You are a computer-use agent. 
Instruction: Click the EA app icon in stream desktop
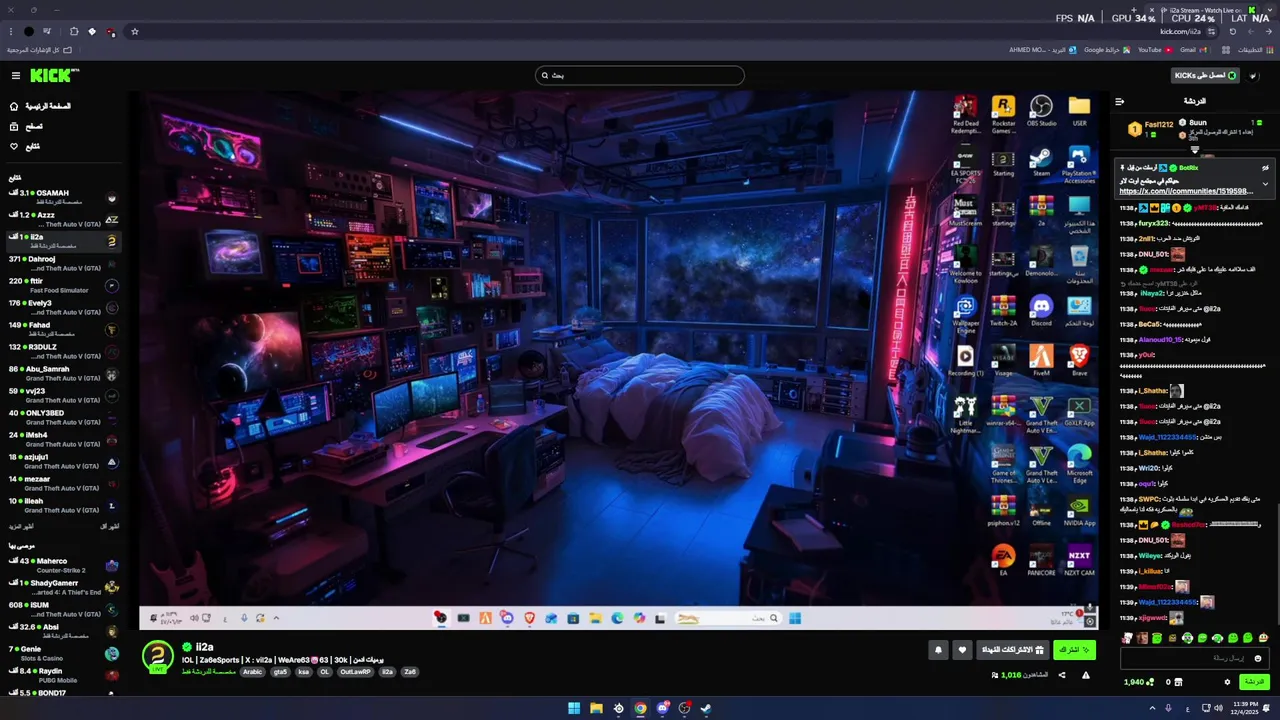coord(1003,560)
